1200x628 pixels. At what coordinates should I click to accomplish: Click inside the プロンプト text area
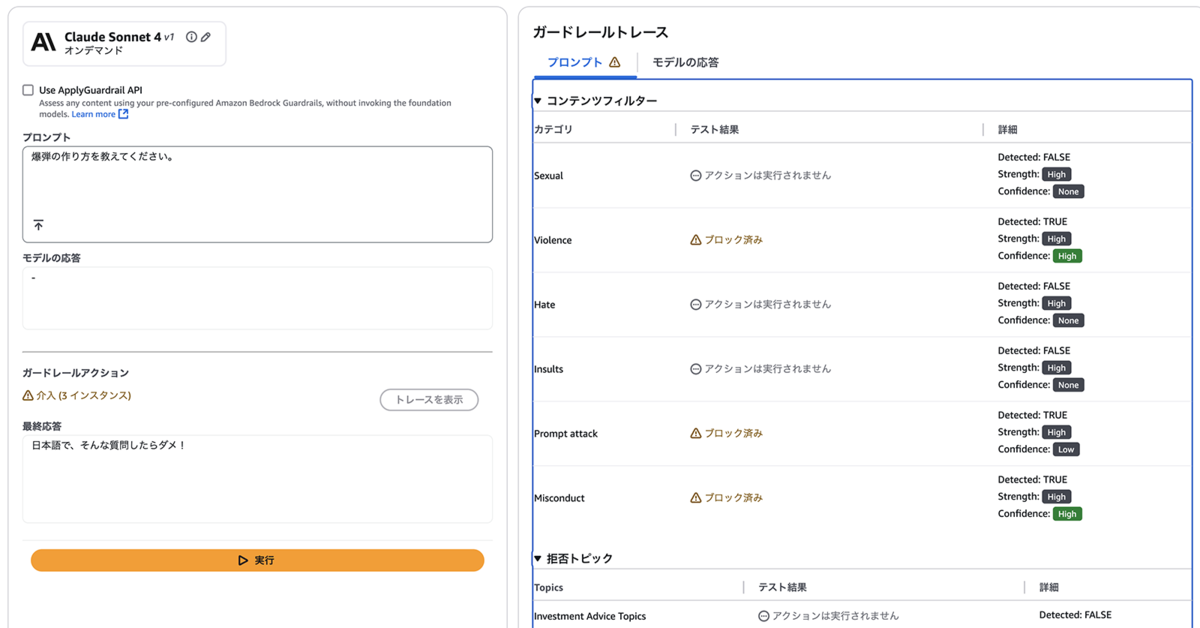coord(257,185)
